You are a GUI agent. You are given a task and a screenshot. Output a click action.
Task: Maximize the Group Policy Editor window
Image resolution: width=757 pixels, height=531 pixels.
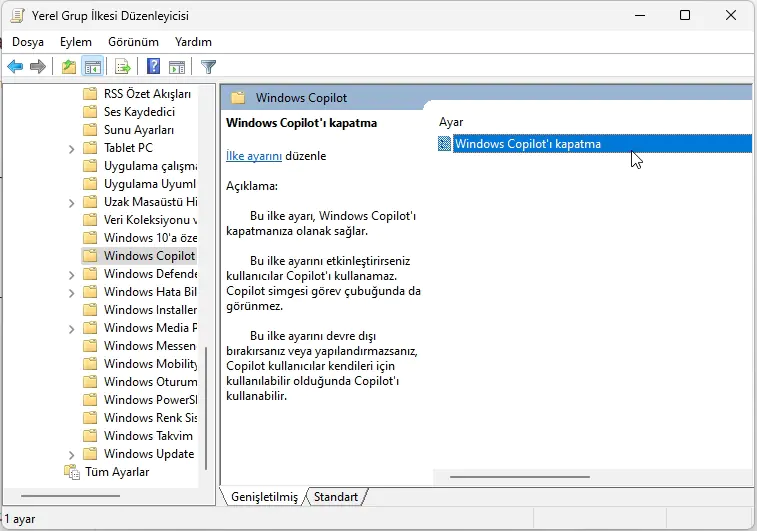click(685, 15)
